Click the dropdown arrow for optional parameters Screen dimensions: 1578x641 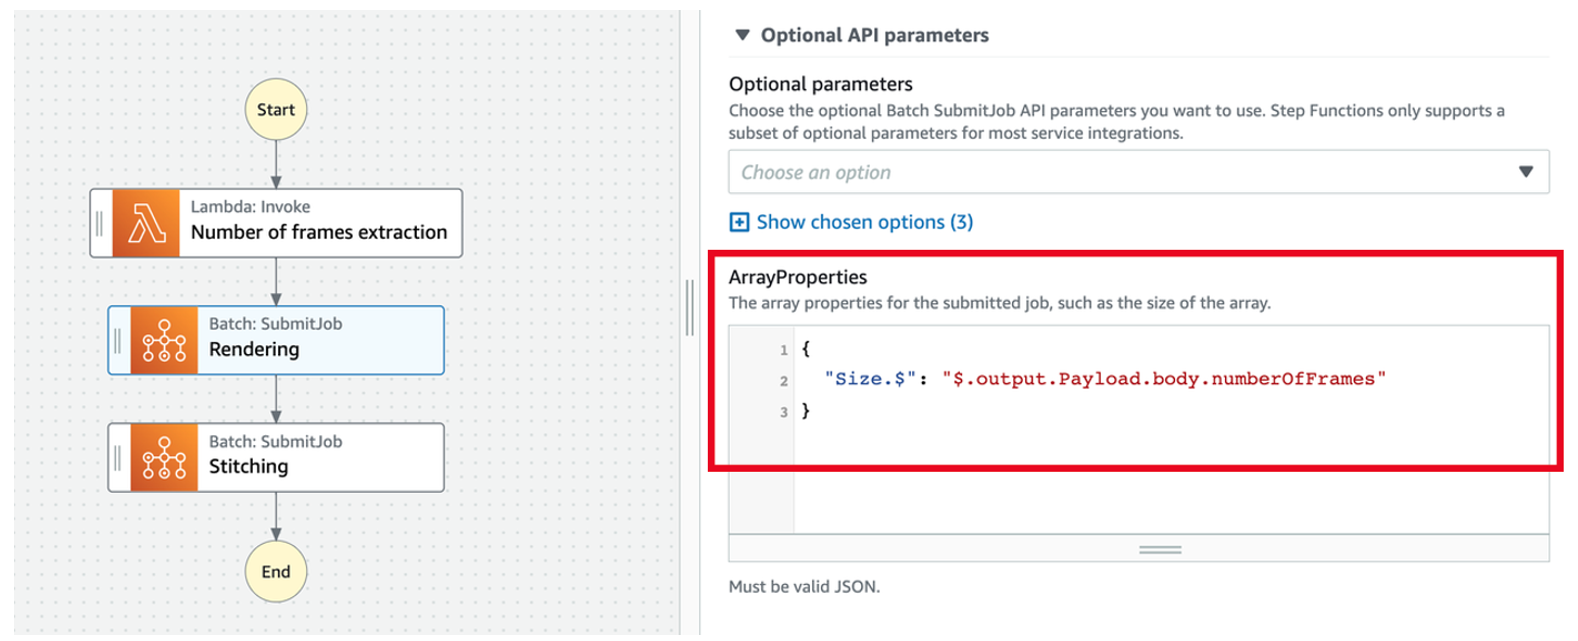[x=1527, y=171]
